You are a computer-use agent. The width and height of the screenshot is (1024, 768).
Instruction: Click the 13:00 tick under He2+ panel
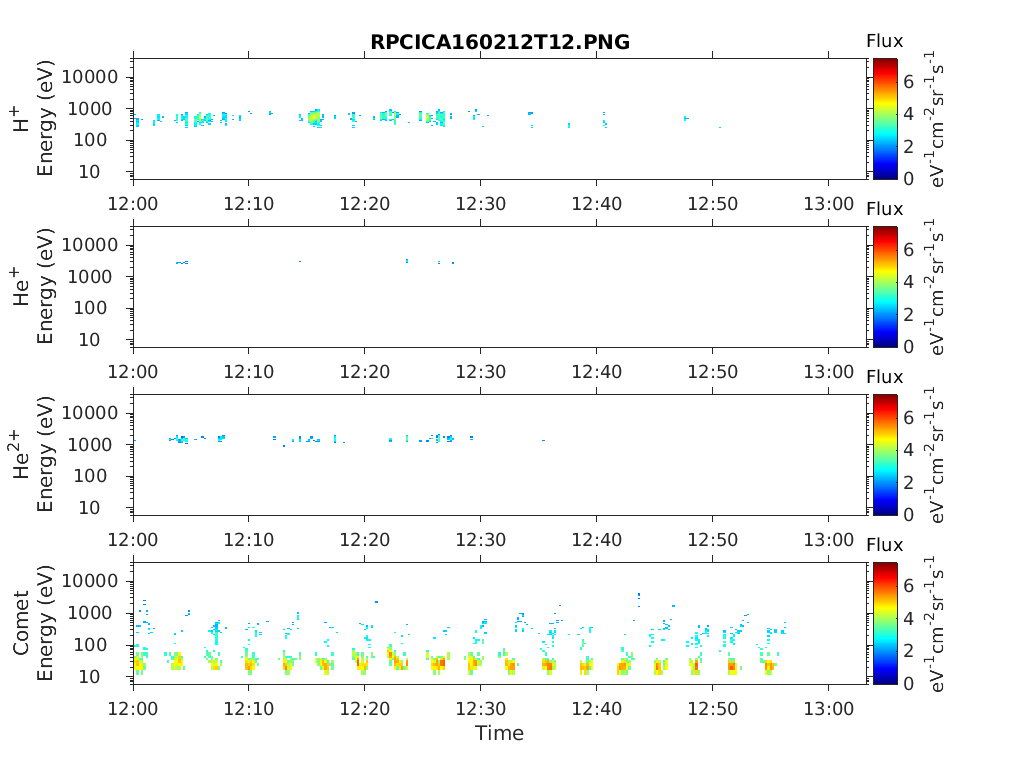pyautogui.click(x=829, y=540)
